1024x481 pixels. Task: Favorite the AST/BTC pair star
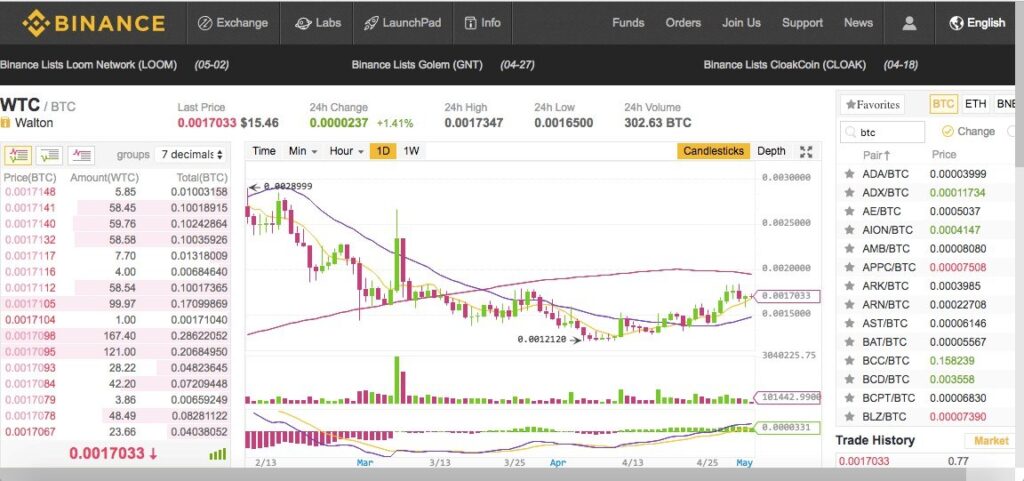pyautogui.click(x=849, y=323)
